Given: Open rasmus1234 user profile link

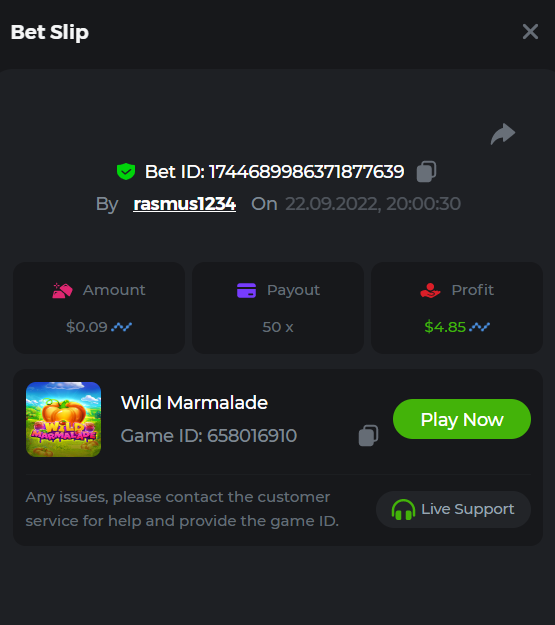Looking at the screenshot, I should 185,204.
